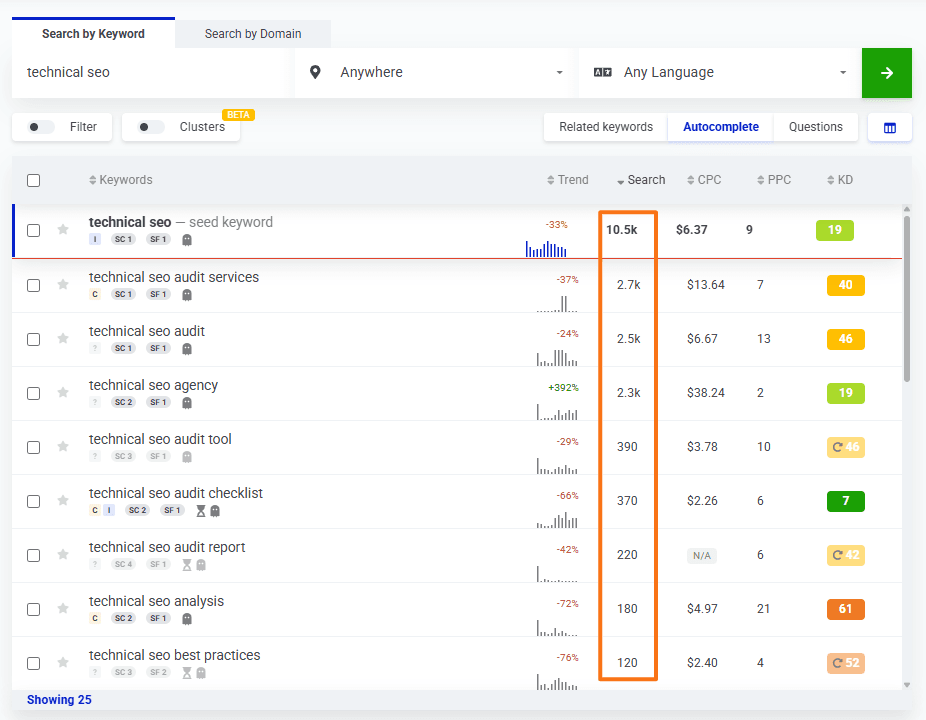Check the technical seo seed keyword checkbox
926x720 pixels.
(34, 230)
